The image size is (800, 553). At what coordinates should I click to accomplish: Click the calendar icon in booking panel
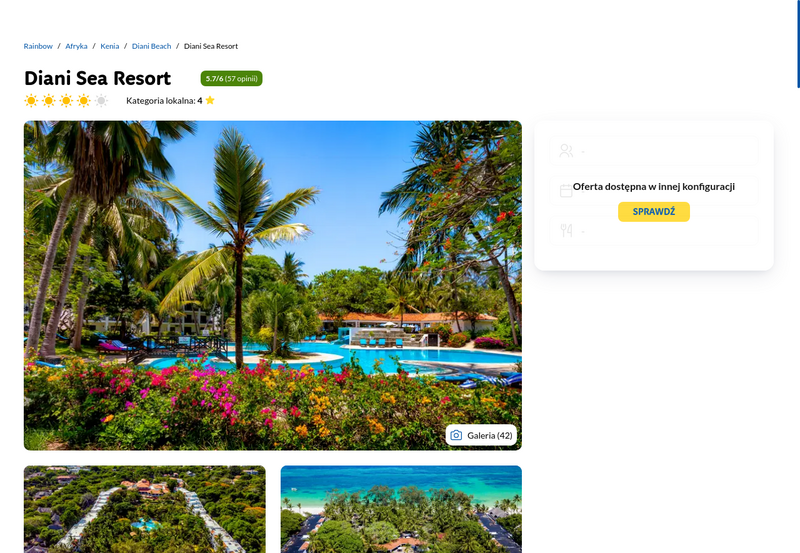pyautogui.click(x=566, y=191)
